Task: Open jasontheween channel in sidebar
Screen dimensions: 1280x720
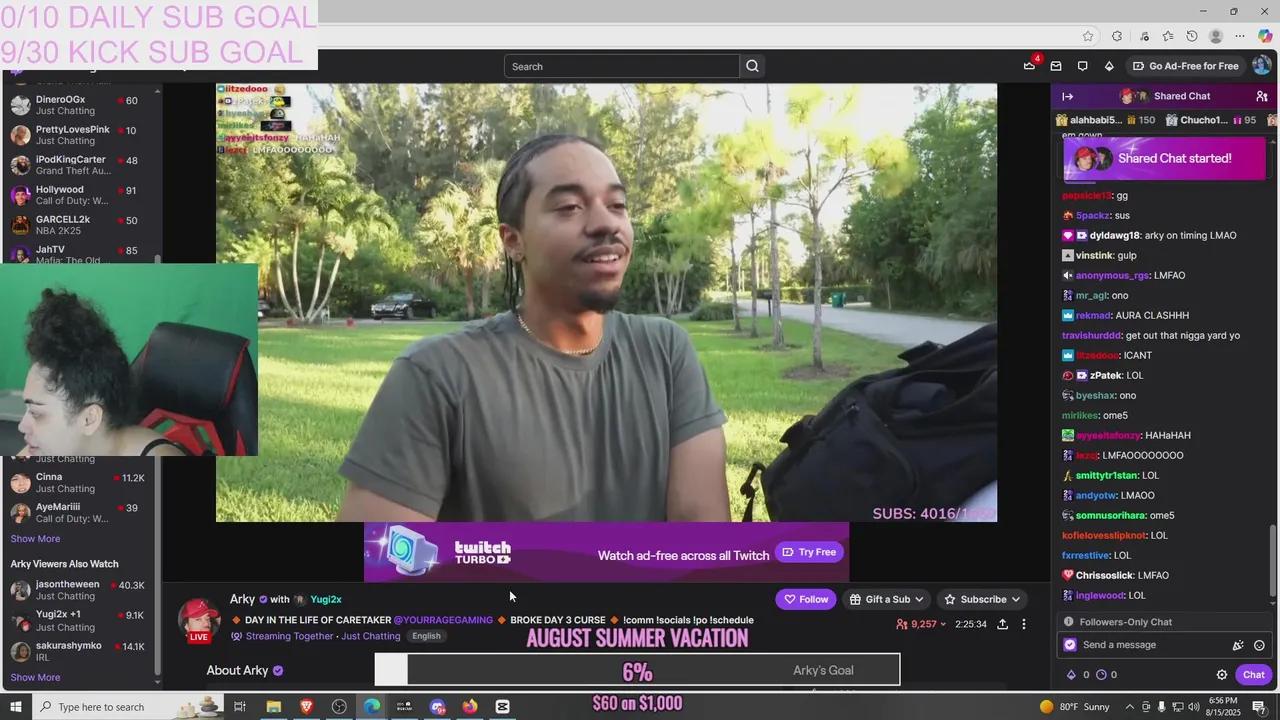Action: click(80, 590)
